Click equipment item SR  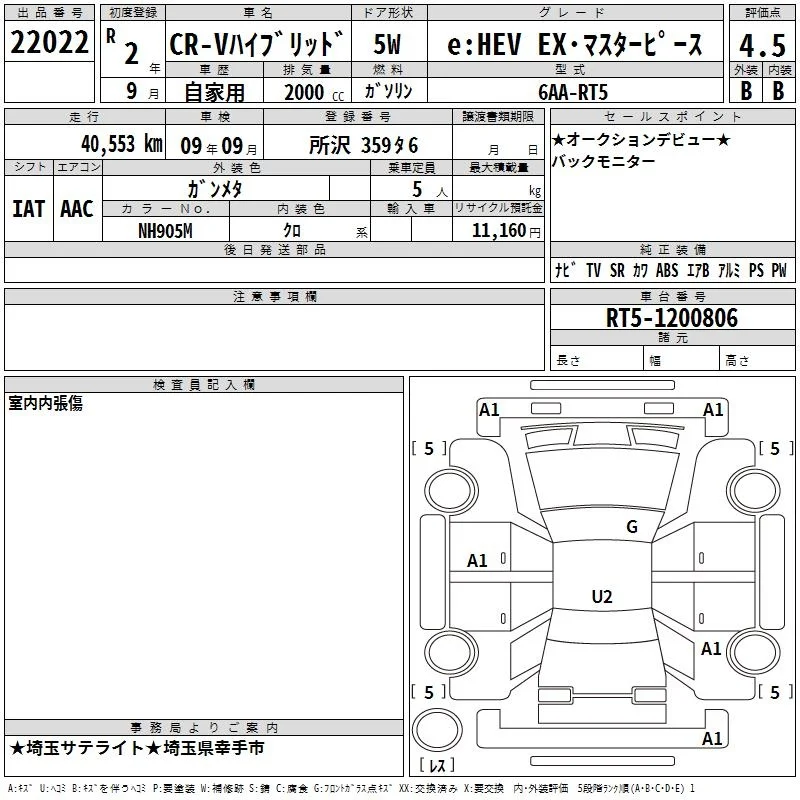click(617, 270)
